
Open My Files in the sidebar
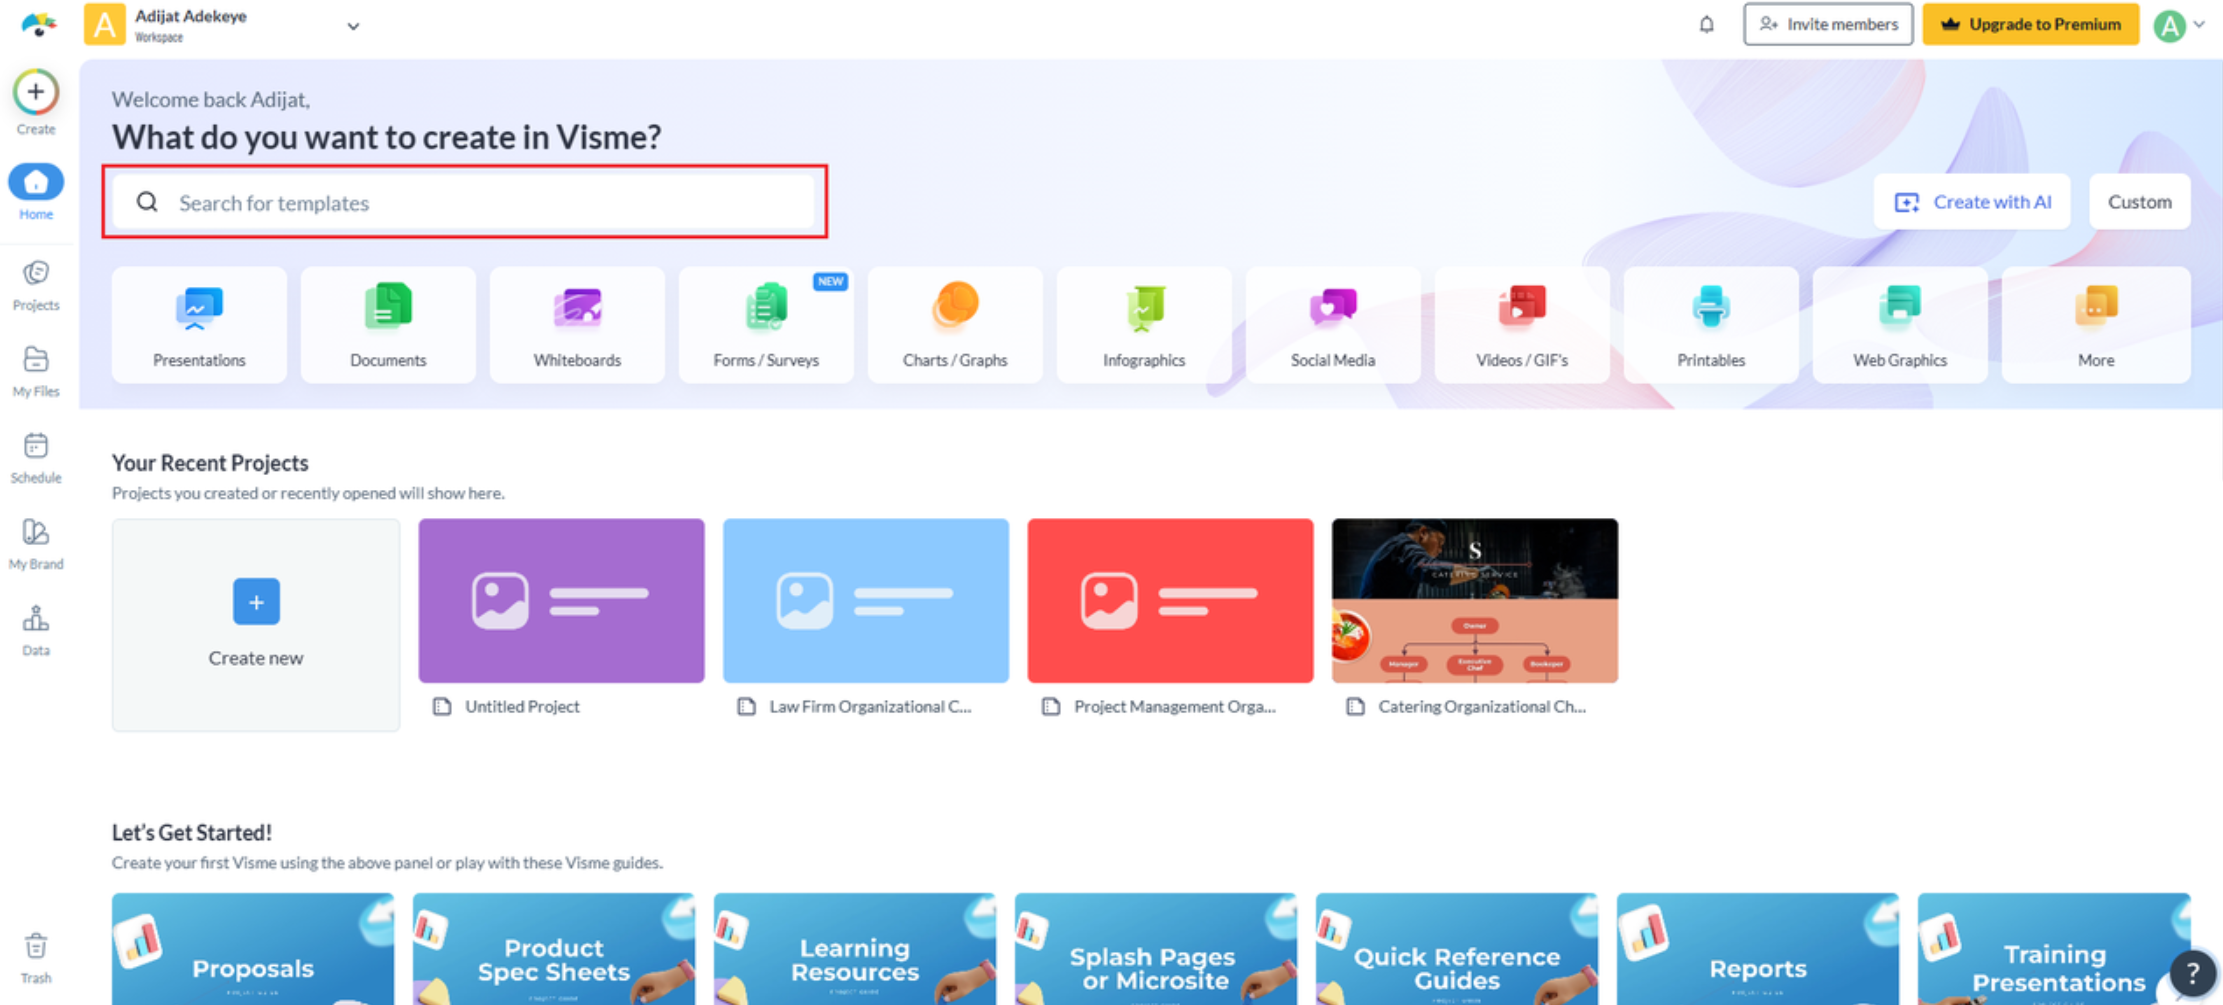click(36, 371)
